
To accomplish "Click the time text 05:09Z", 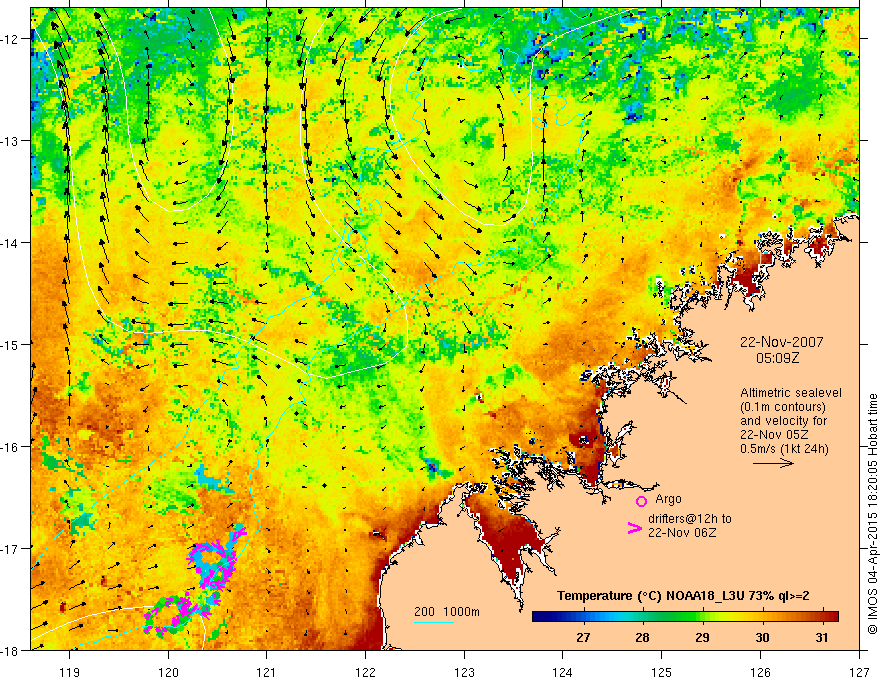I will tap(777, 358).
